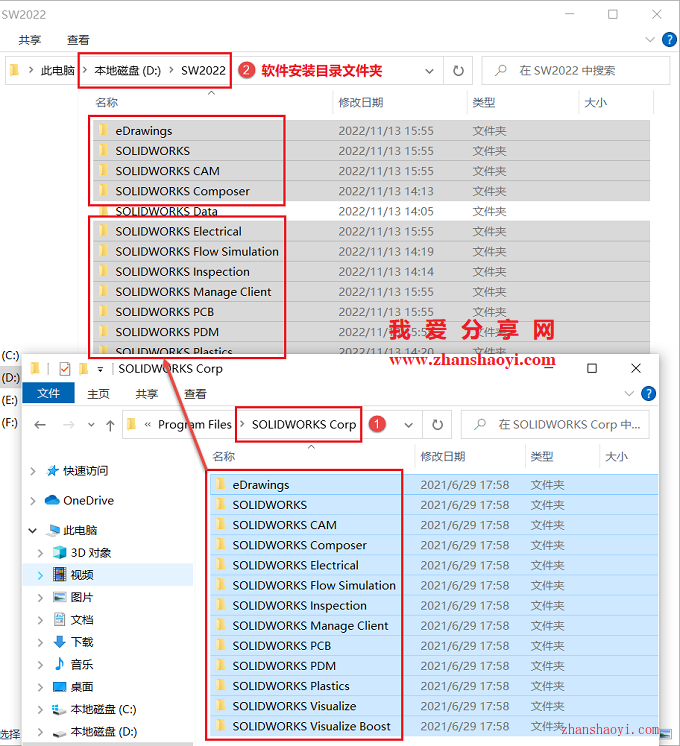The image size is (680, 746).
Task: Expand the ribbon in SOLIDWORKS Corp window
Action: click(629, 393)
